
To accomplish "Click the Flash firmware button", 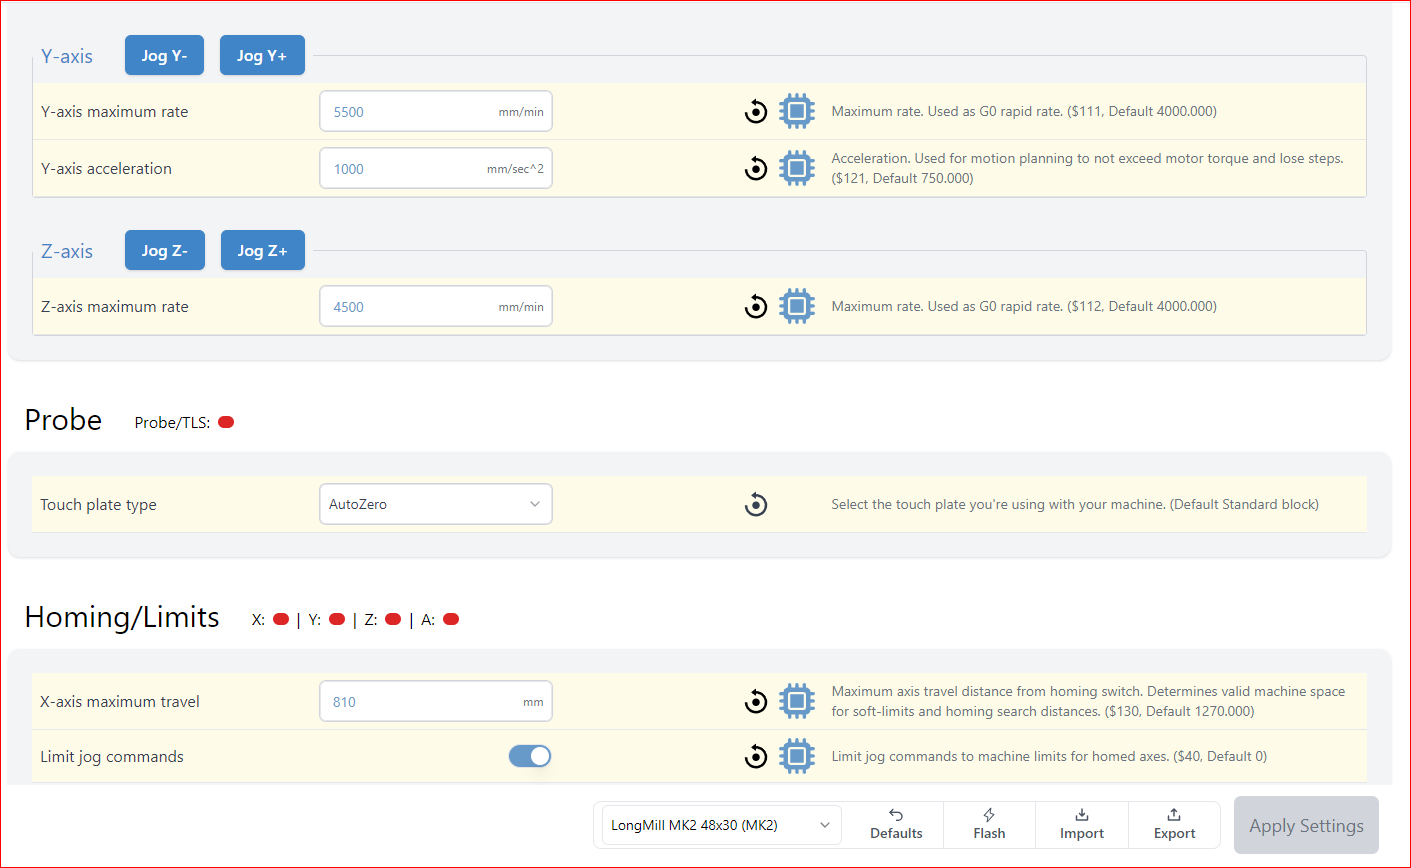I will (x=989, y=824).
